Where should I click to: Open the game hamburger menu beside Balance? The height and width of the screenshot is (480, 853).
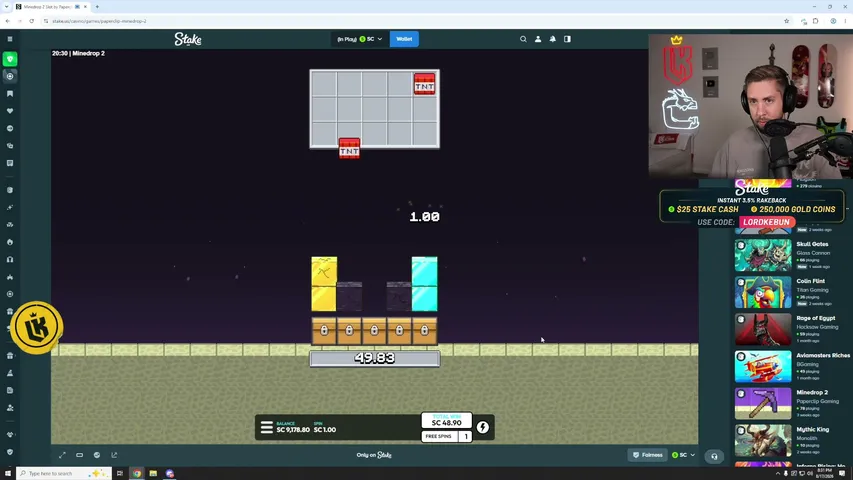(x=266, y=427)
